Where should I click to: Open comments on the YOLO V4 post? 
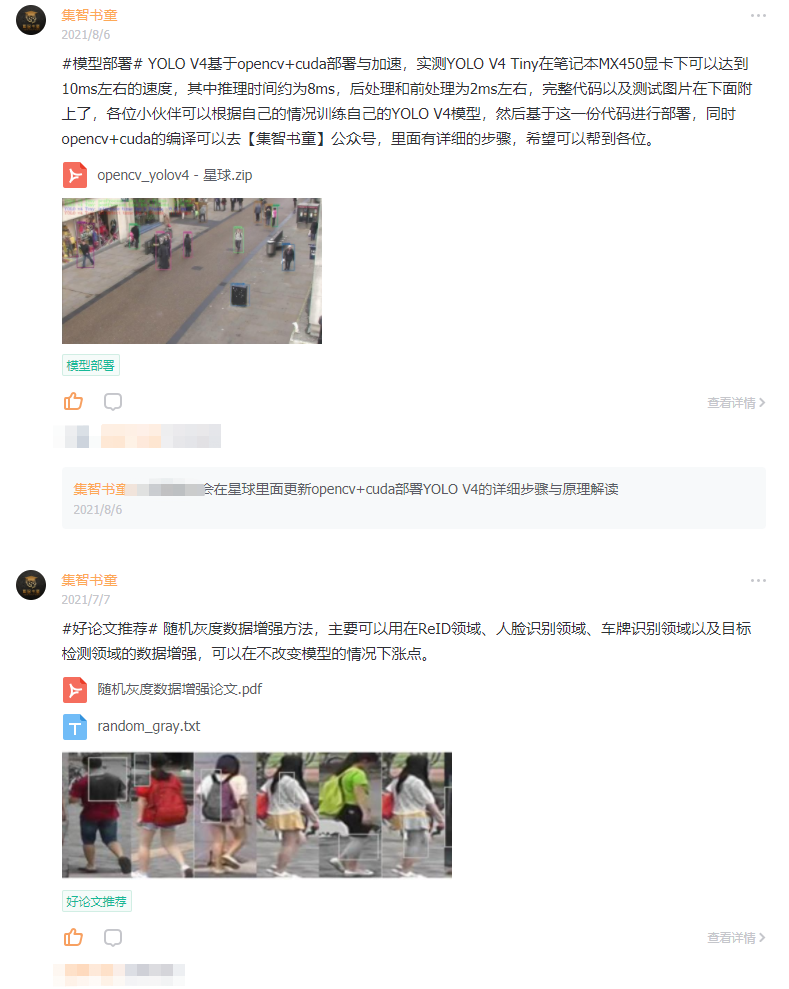click(113, 402)
